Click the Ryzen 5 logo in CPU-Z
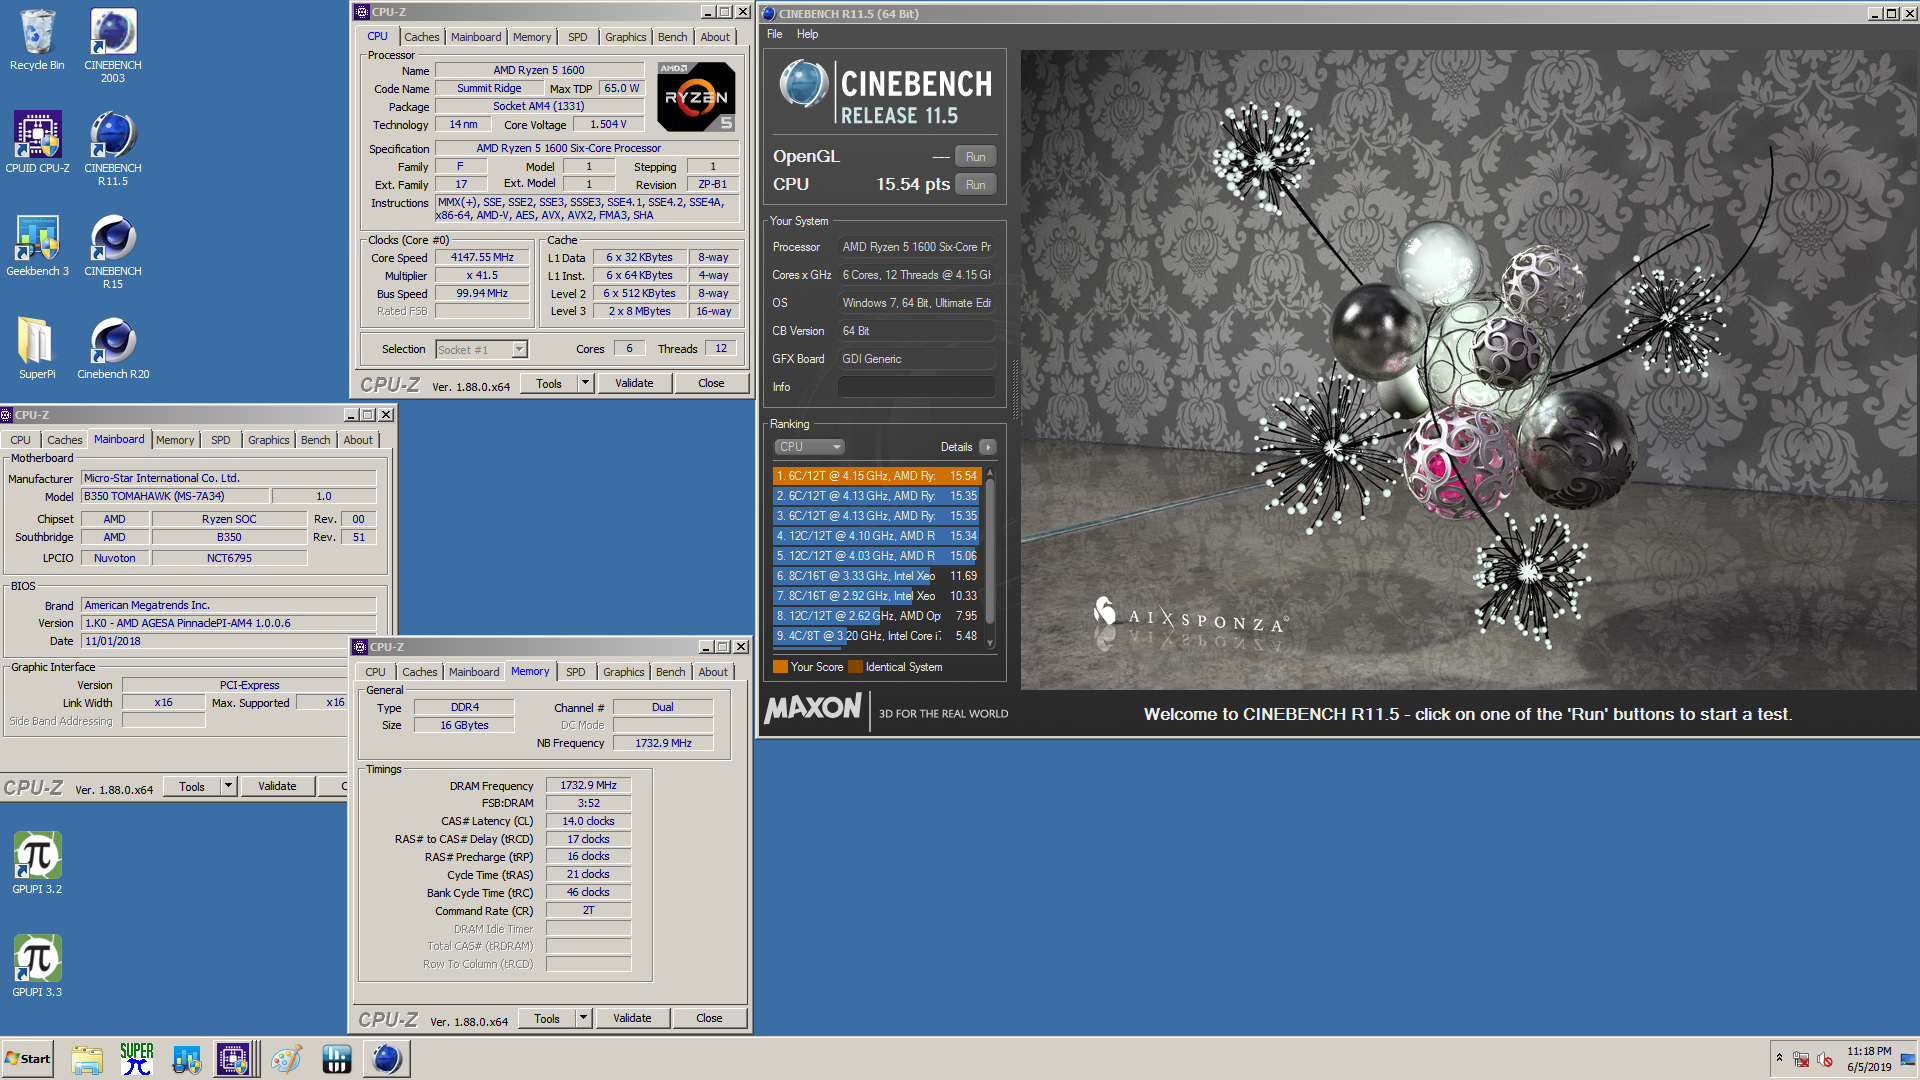The height and width of the screenshot is (1080, 1920). pos(696,97)
